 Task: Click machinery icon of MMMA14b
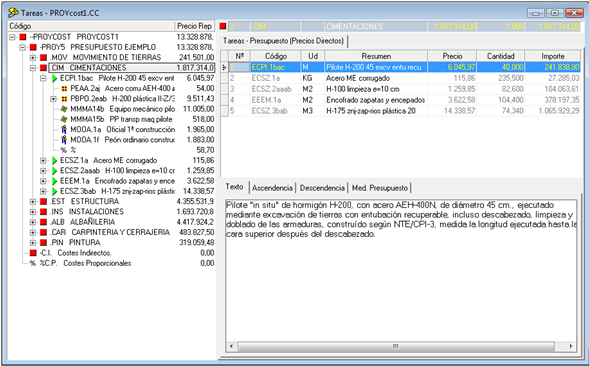click(64, 109)
